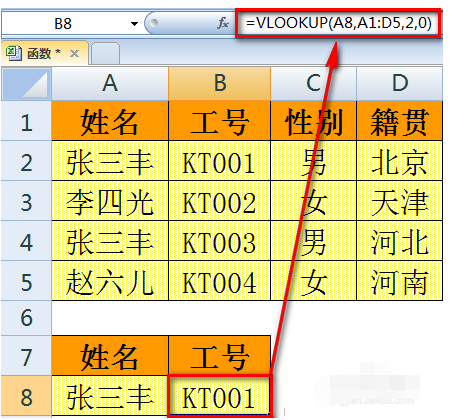
Task: Click cell B8 showing KT001 result
Action: 220,396
